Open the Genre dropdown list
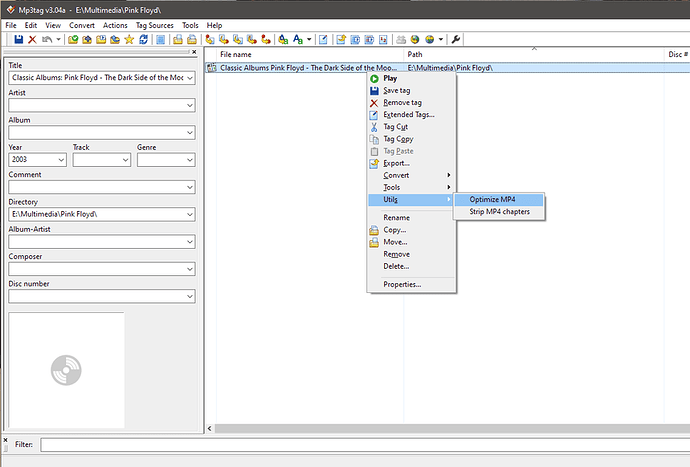The height and width of the screenshot is (467, 690). [188, 159]
